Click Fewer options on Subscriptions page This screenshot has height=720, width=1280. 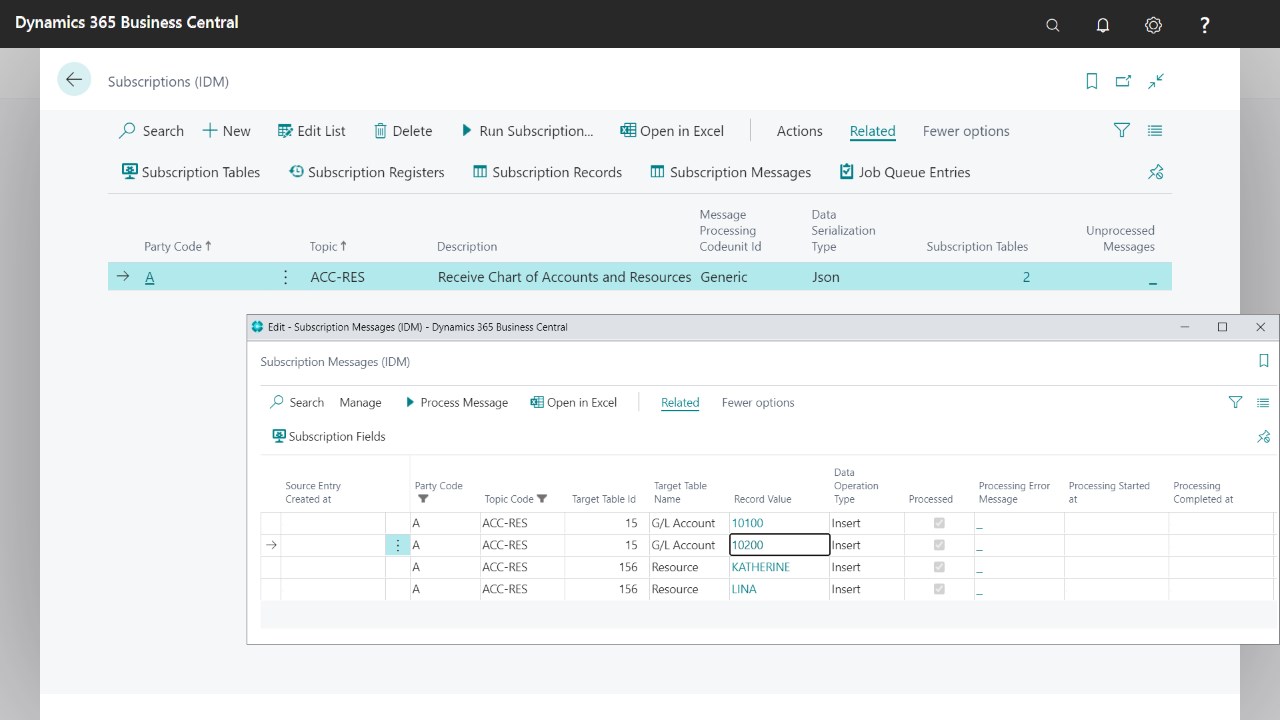[x=966, y=131]
